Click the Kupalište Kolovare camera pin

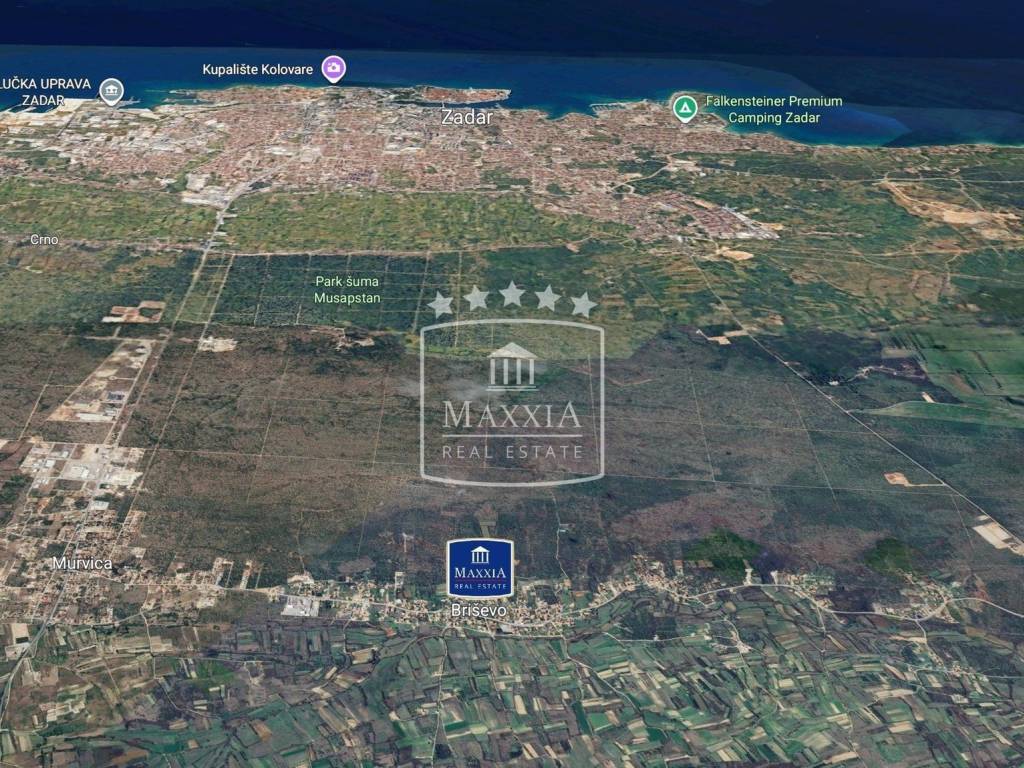click(x=334, y=69)
